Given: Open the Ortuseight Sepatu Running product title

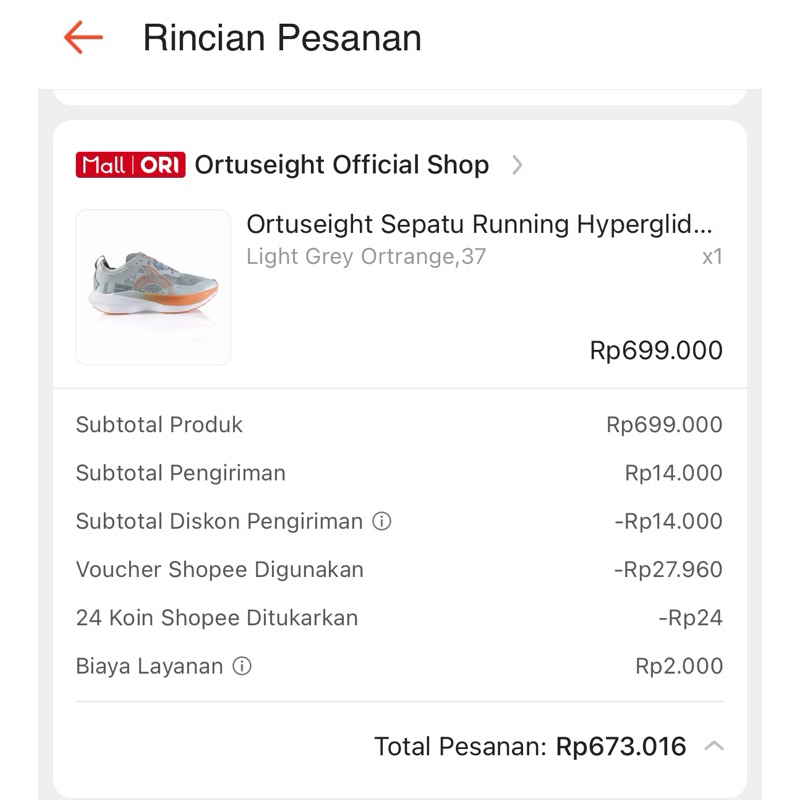Looking at the screenshot, I should (479, 224).
